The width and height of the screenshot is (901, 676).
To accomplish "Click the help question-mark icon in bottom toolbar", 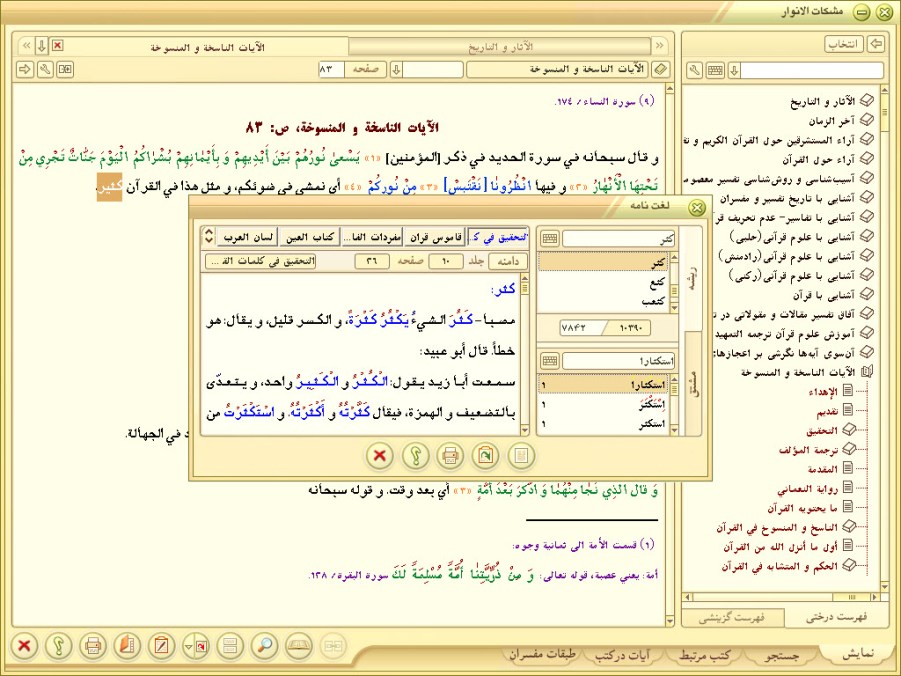I will [59, 646].
